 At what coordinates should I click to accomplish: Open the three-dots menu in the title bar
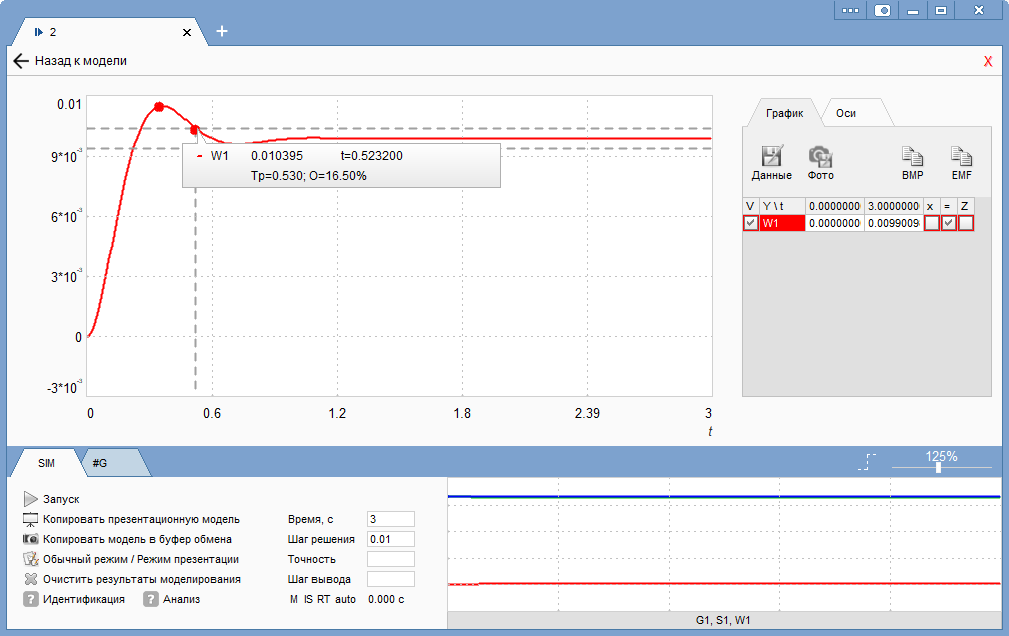click(850, 10)
